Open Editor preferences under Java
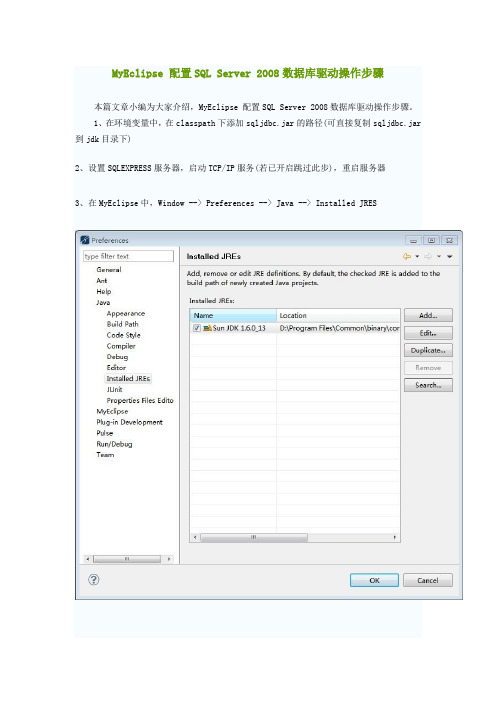Viewport: 496px width, 702px height. tap(116, 368)
